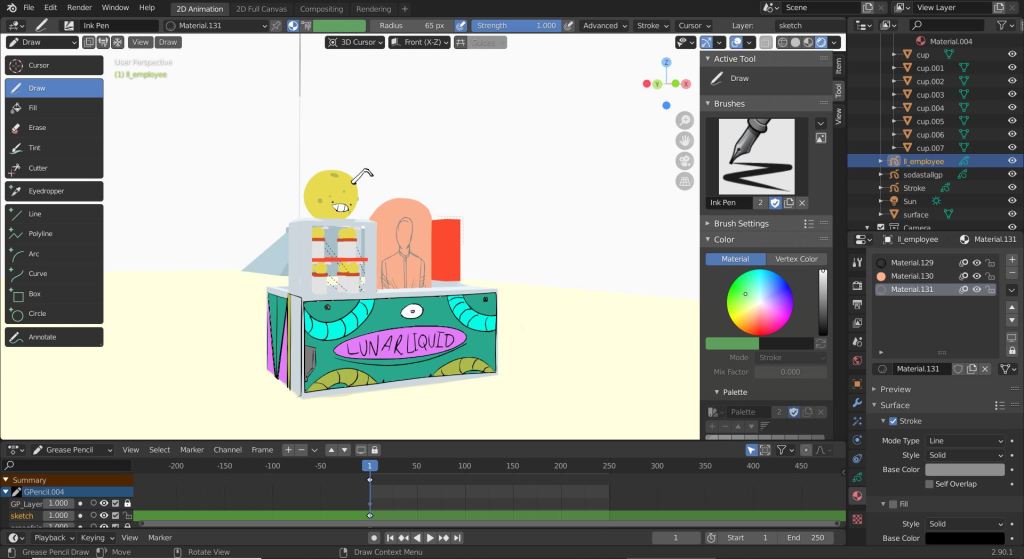Screen dimensions: 1024x559
Task: Collapse the Brush Settings panel
Action: (x=740, y=224)
